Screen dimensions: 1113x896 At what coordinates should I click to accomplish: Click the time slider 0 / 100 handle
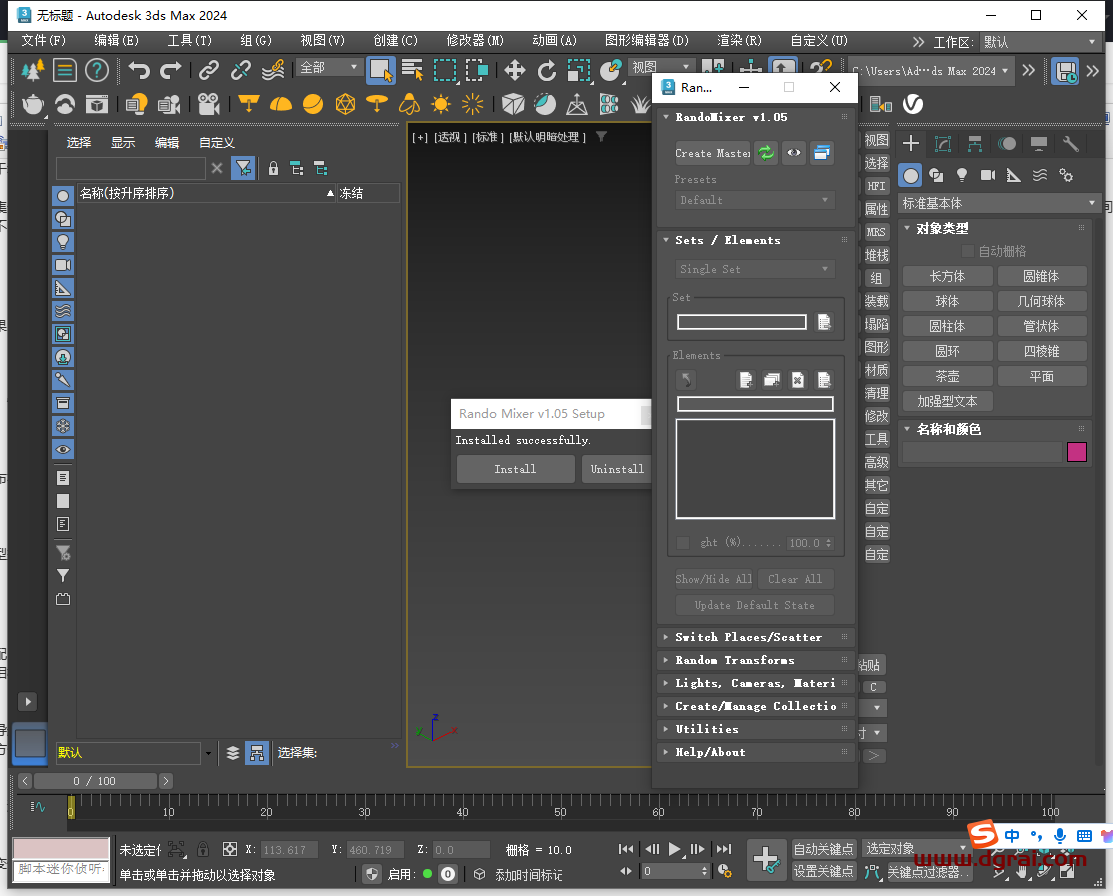point(95,781)
